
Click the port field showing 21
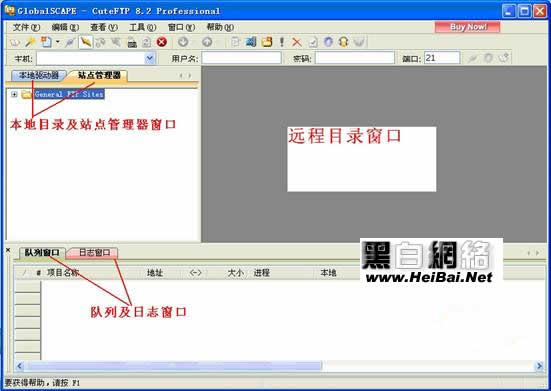(x=442, y=58)
